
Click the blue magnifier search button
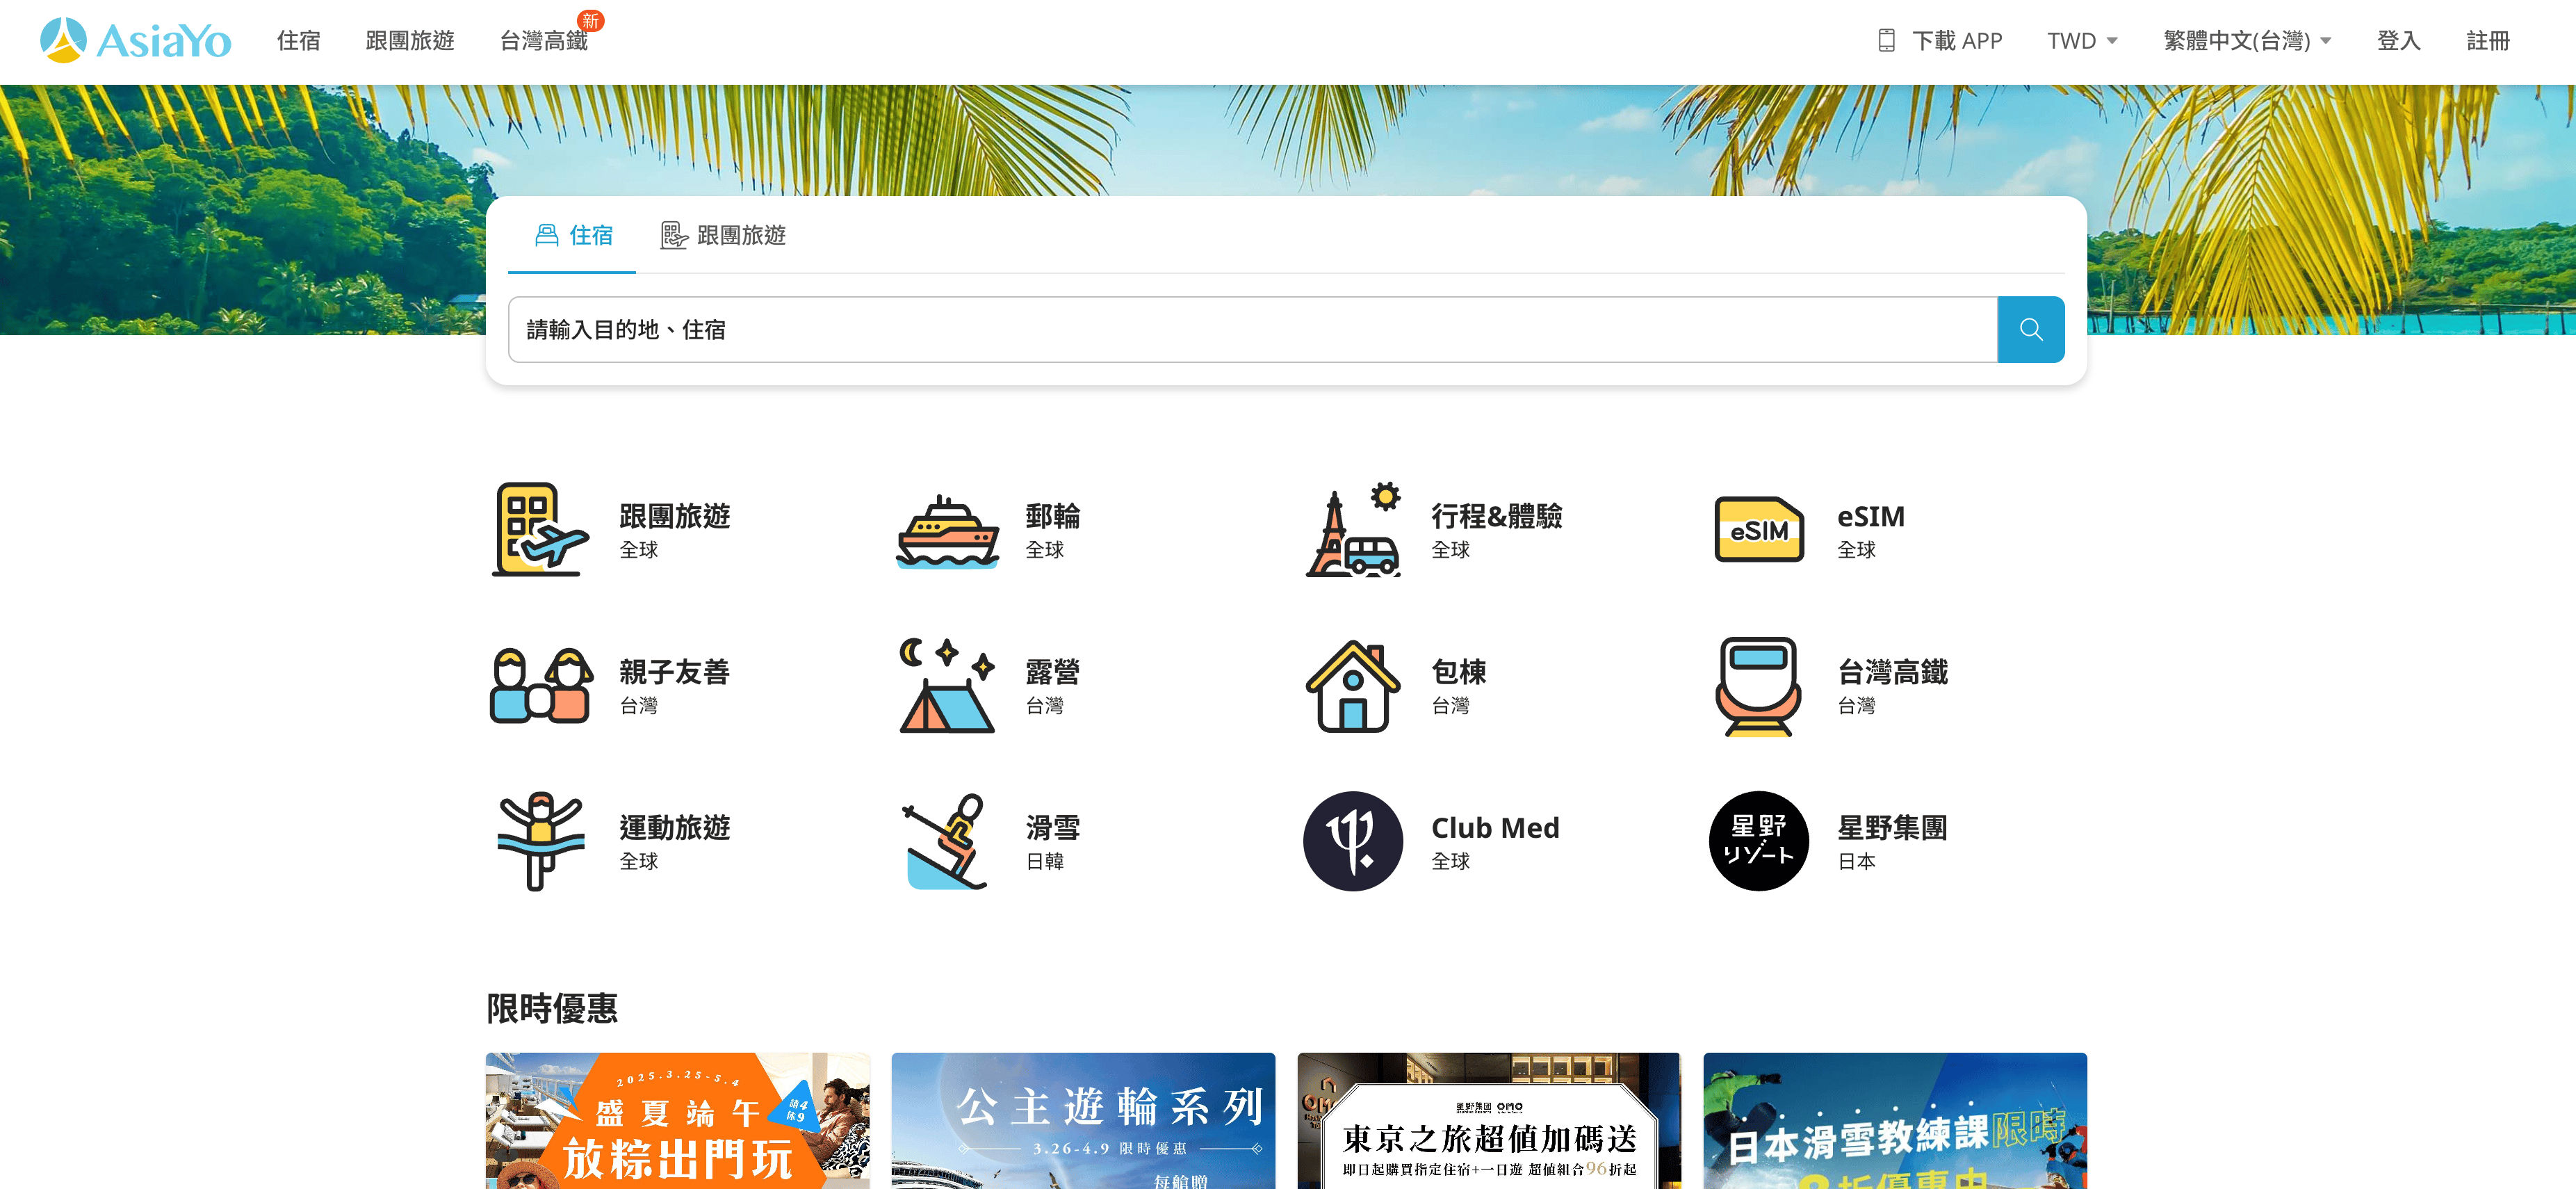pyautogui.click(x=2030, y=329)
